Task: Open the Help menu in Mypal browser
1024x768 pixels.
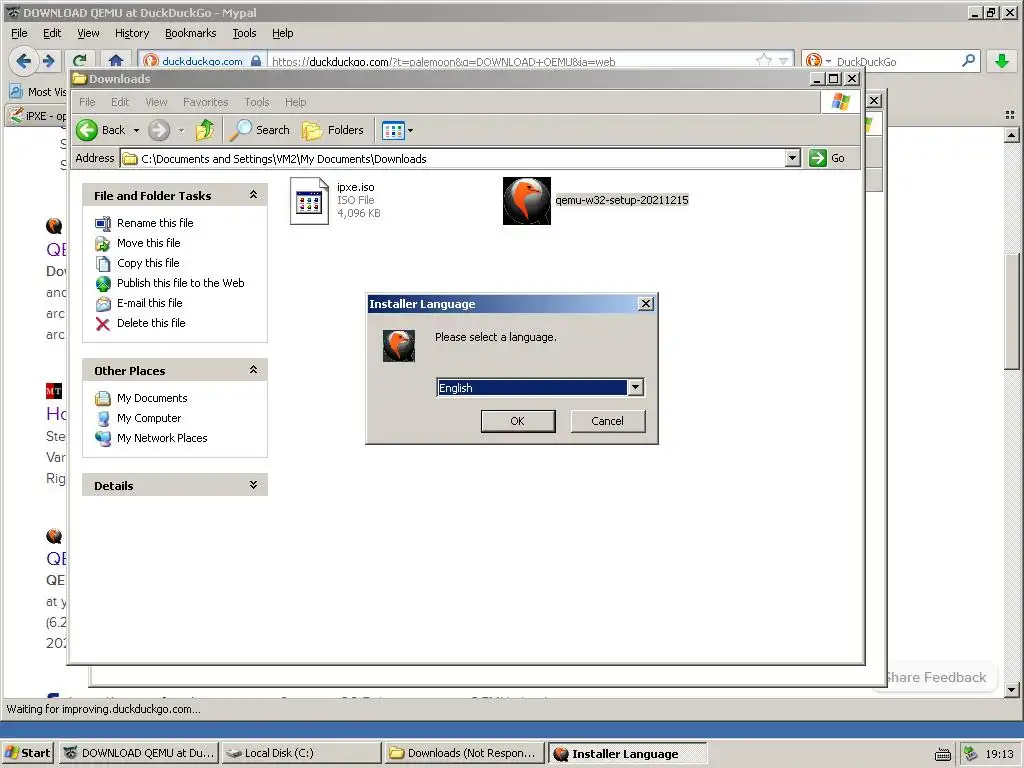Action: 283,33
